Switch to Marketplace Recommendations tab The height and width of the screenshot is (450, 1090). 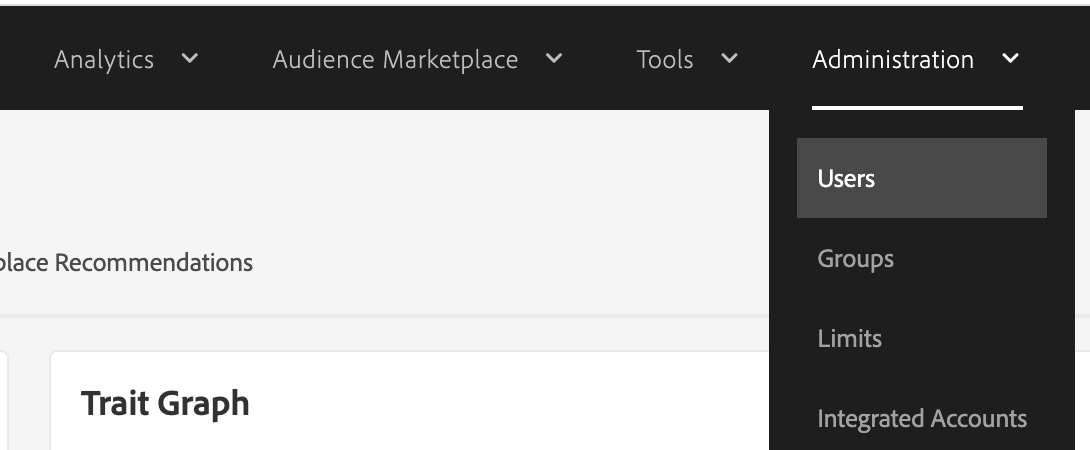tap(125, 263)
